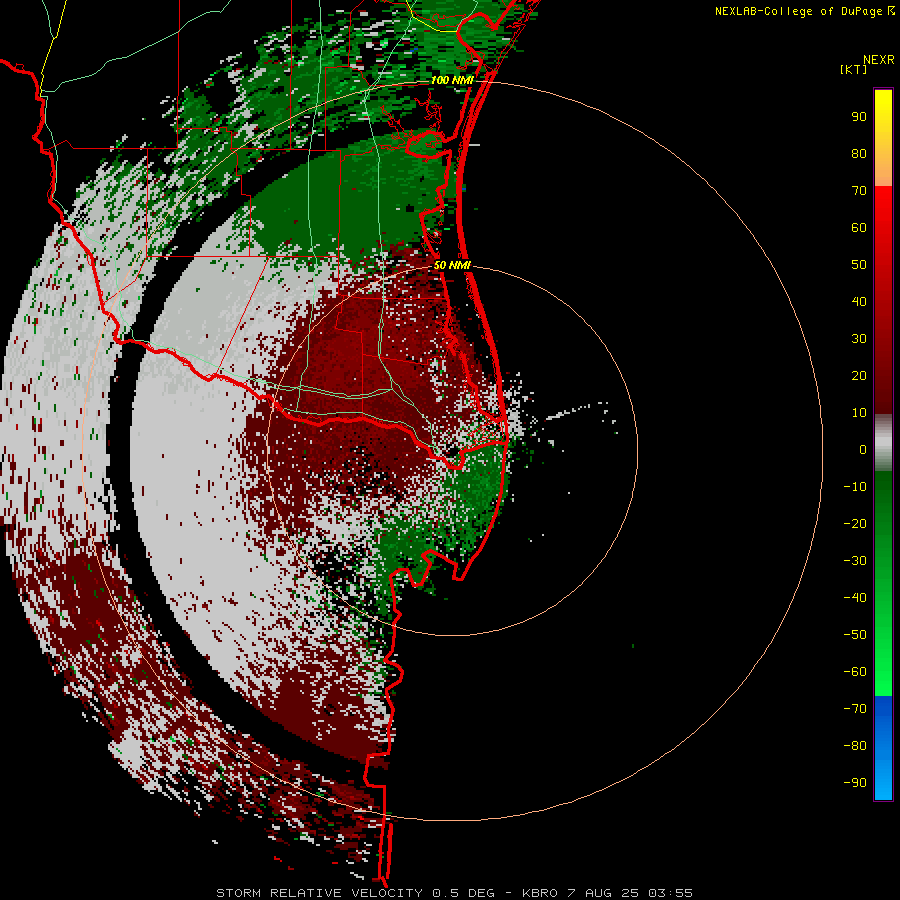Pick the -50 scale label
The height and width of the screenshot is (900, 900).
[855, 635]
